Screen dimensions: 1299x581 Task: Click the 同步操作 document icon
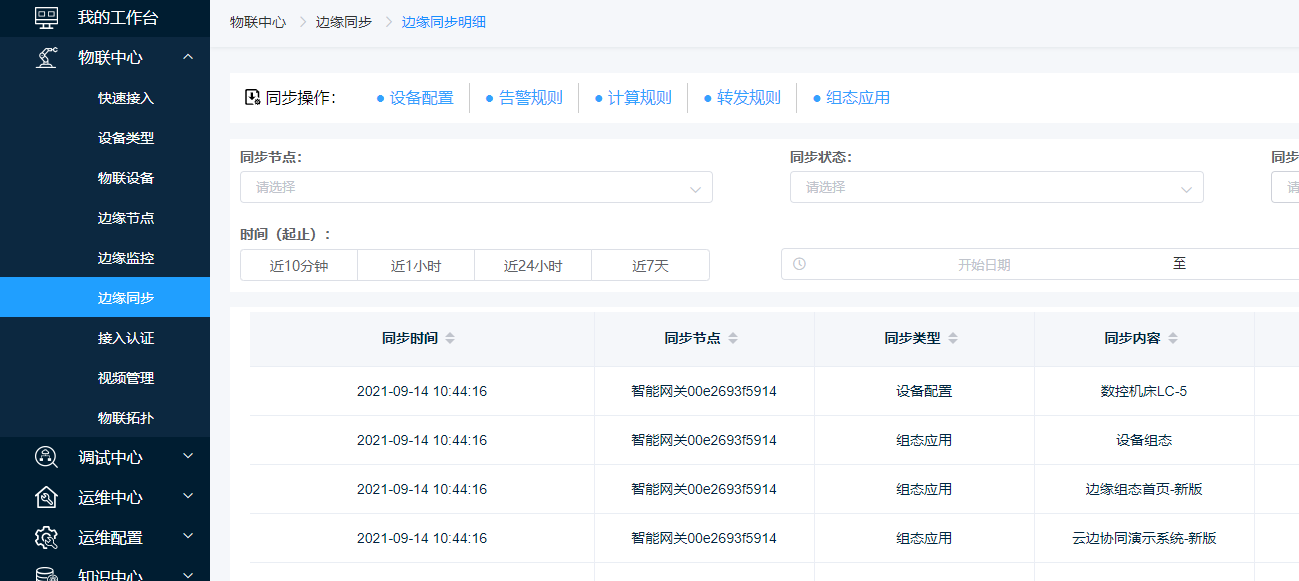click(252, 97)
